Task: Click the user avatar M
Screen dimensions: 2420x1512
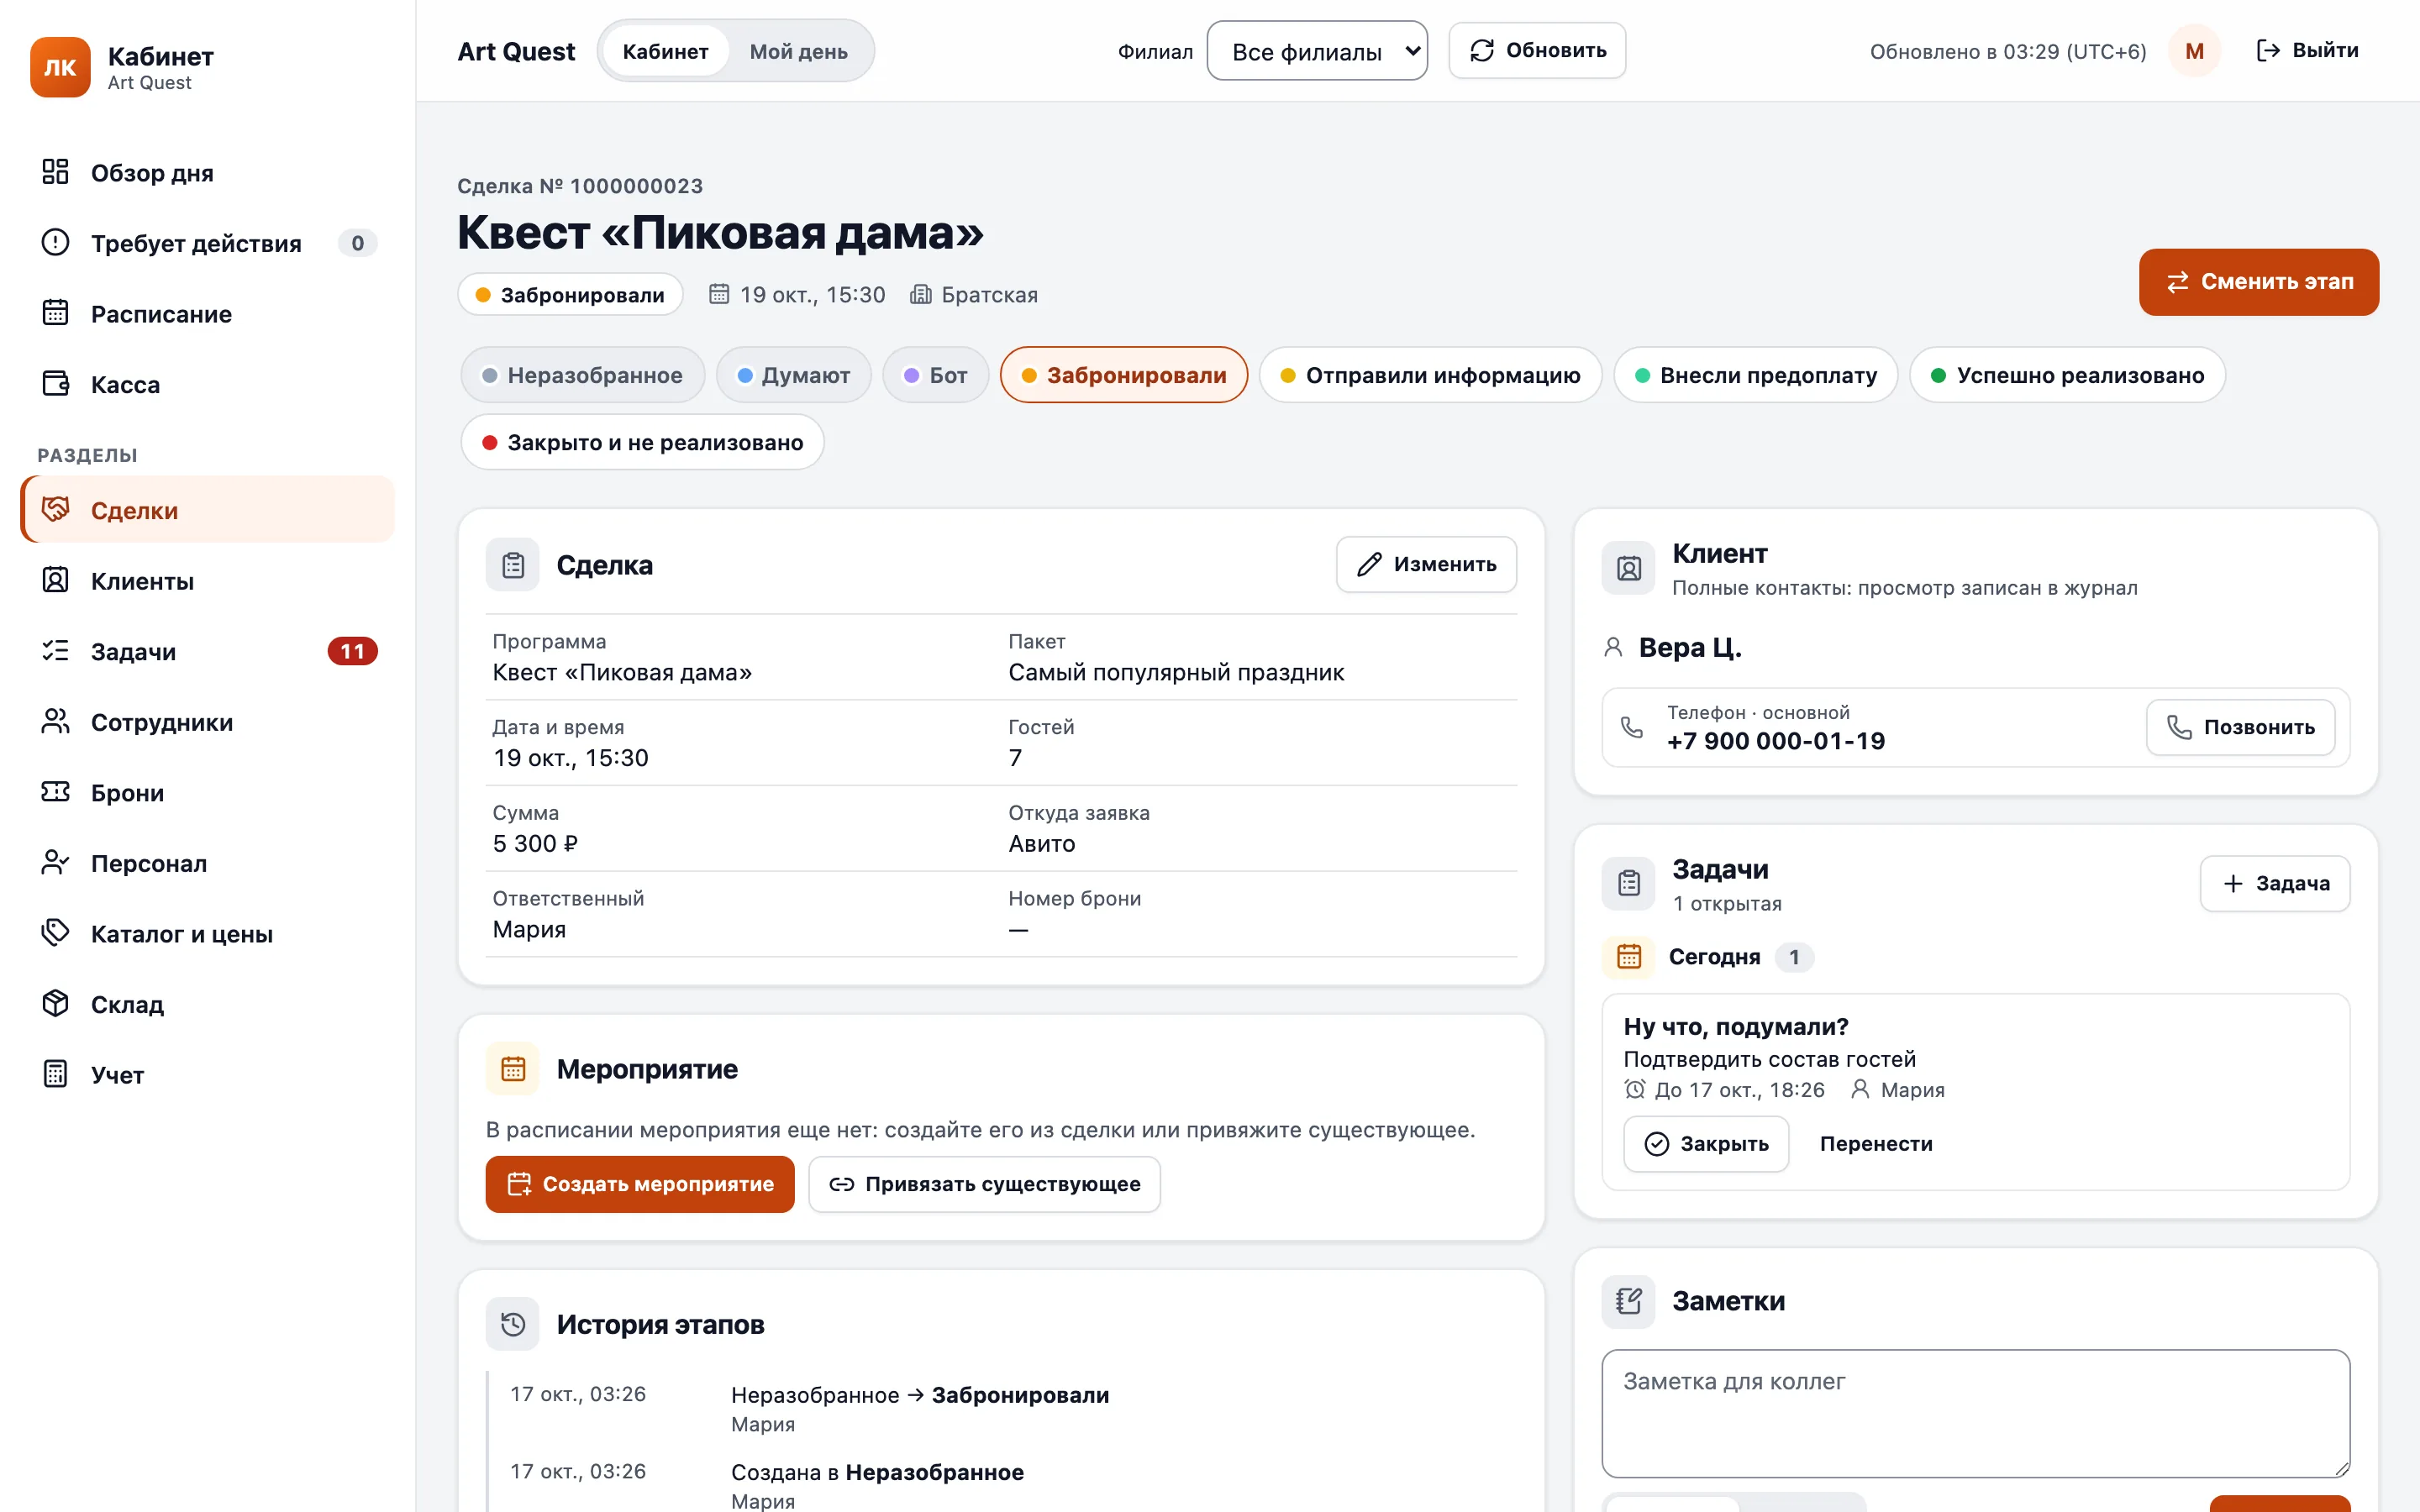Action: pos(2194,51)
